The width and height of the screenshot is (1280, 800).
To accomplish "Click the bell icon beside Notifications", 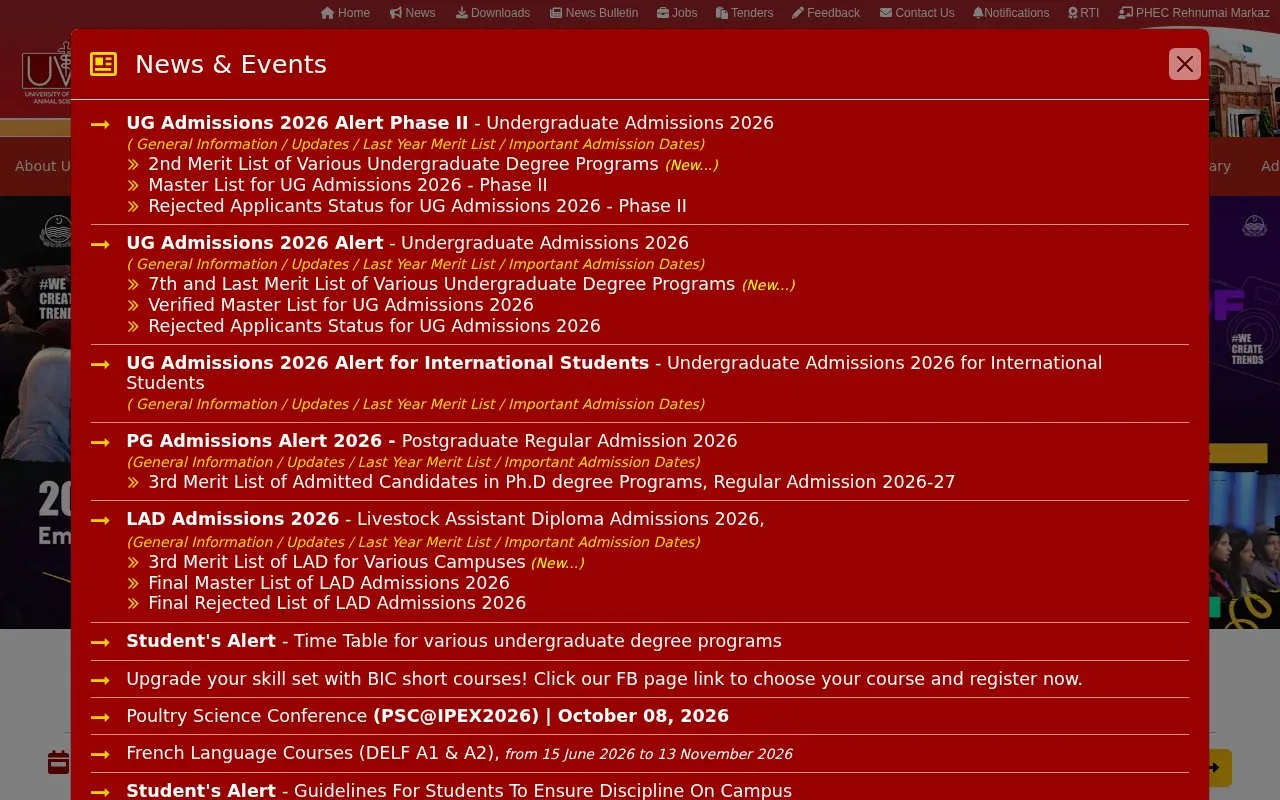I will (x=978, y=13).
